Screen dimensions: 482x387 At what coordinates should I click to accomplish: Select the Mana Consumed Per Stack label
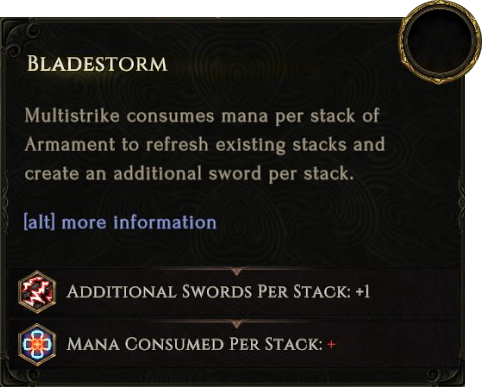(x=194, y=344)
